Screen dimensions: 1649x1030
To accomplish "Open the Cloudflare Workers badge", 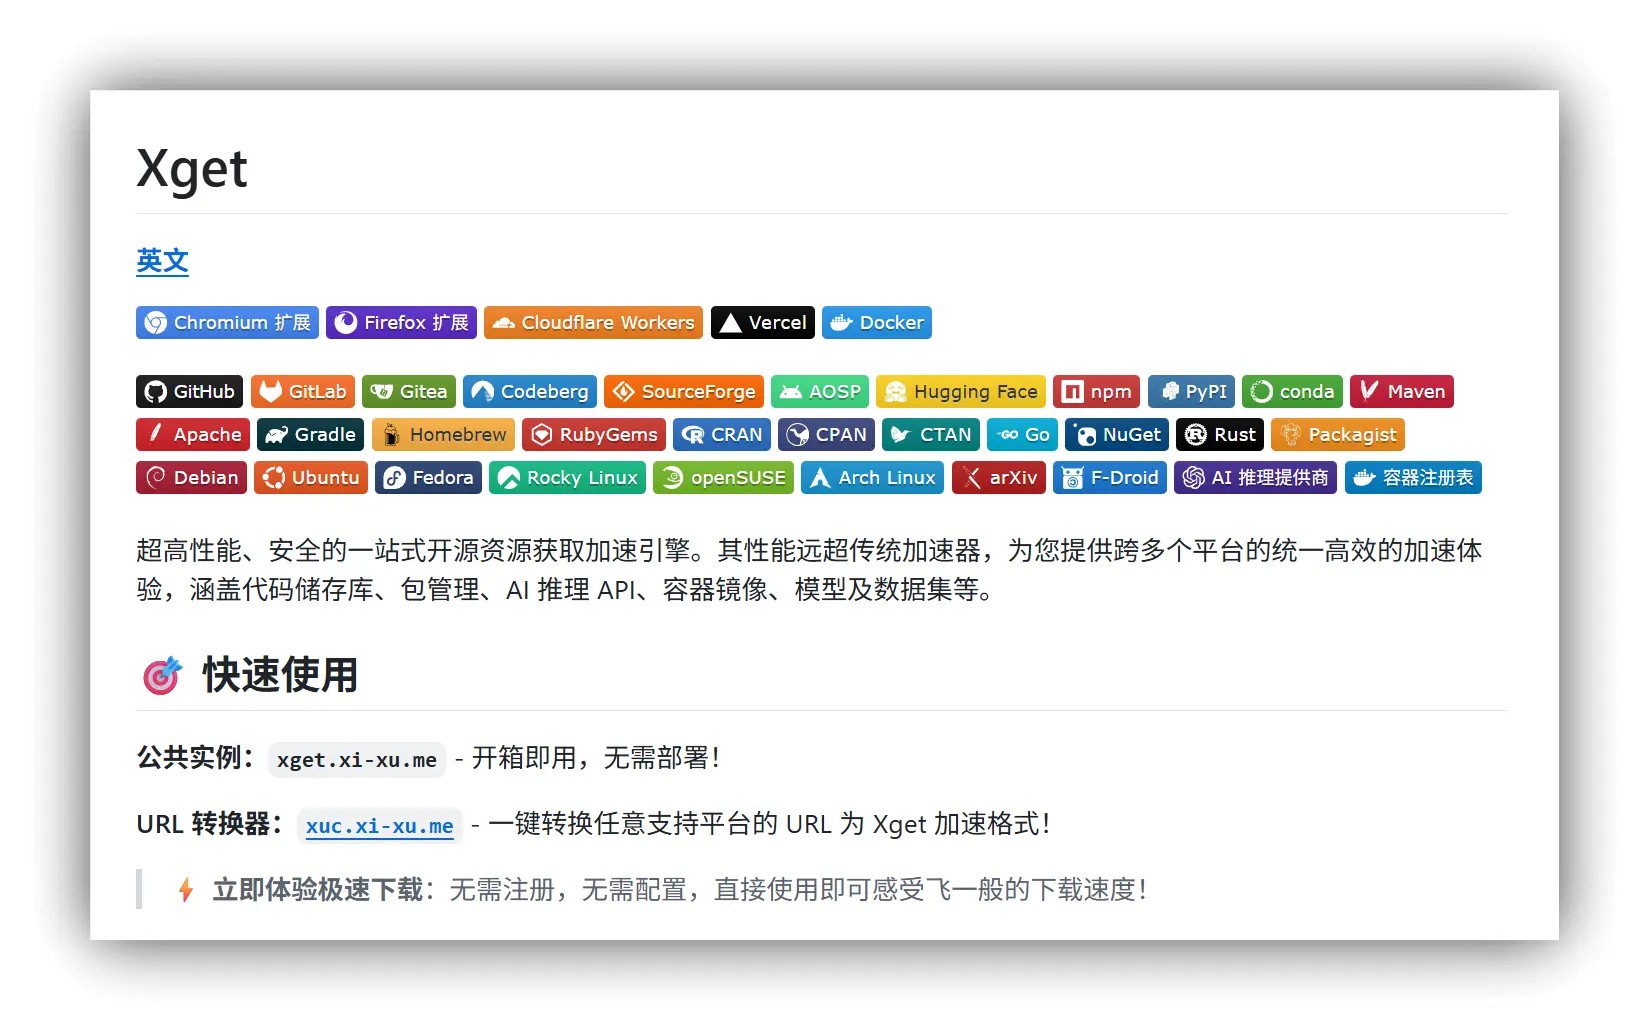I will tap(593, 323).
